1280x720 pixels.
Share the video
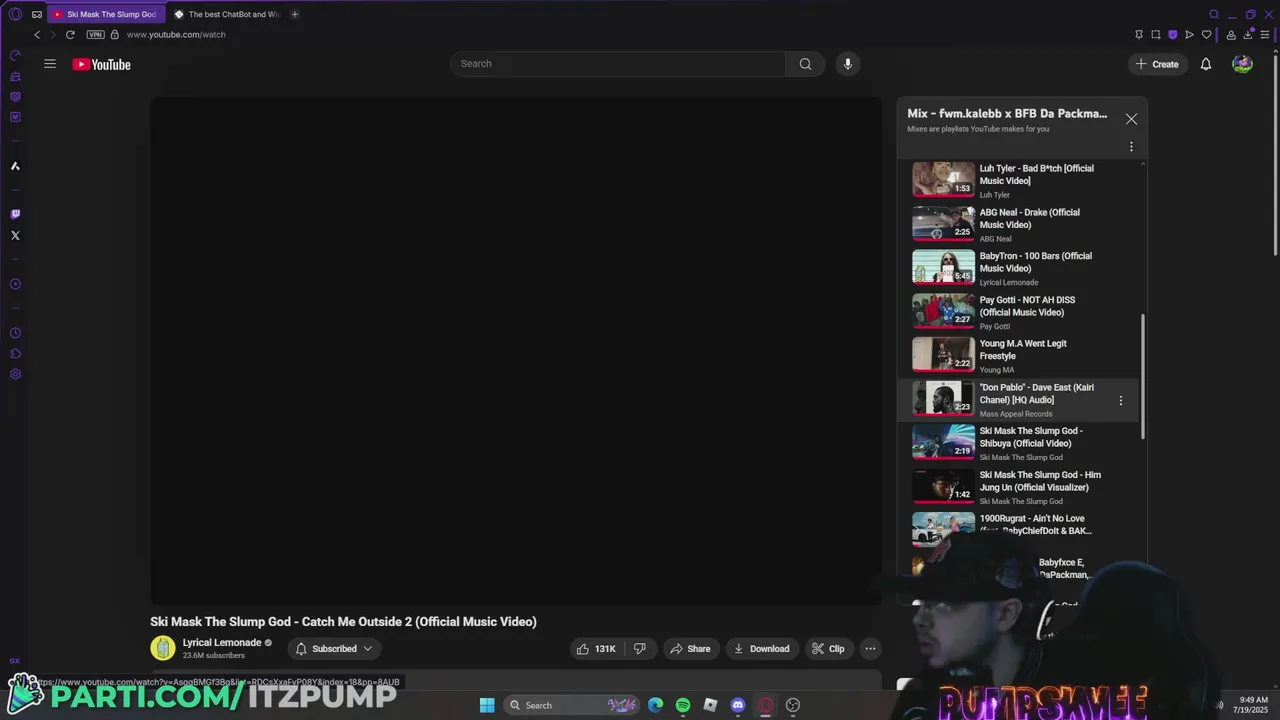(690, 649)
